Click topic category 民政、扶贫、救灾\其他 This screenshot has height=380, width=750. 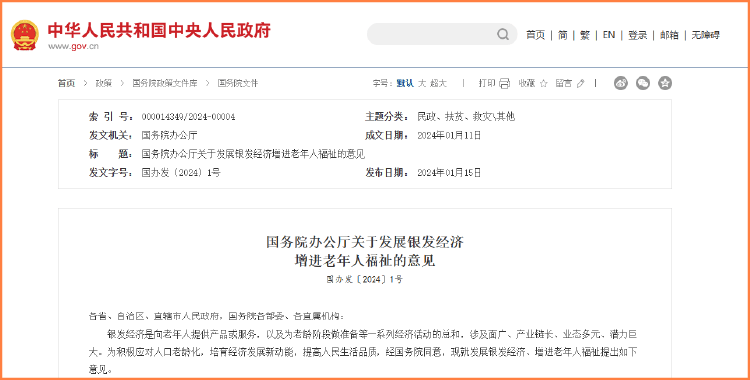click(x=466, y=117)
